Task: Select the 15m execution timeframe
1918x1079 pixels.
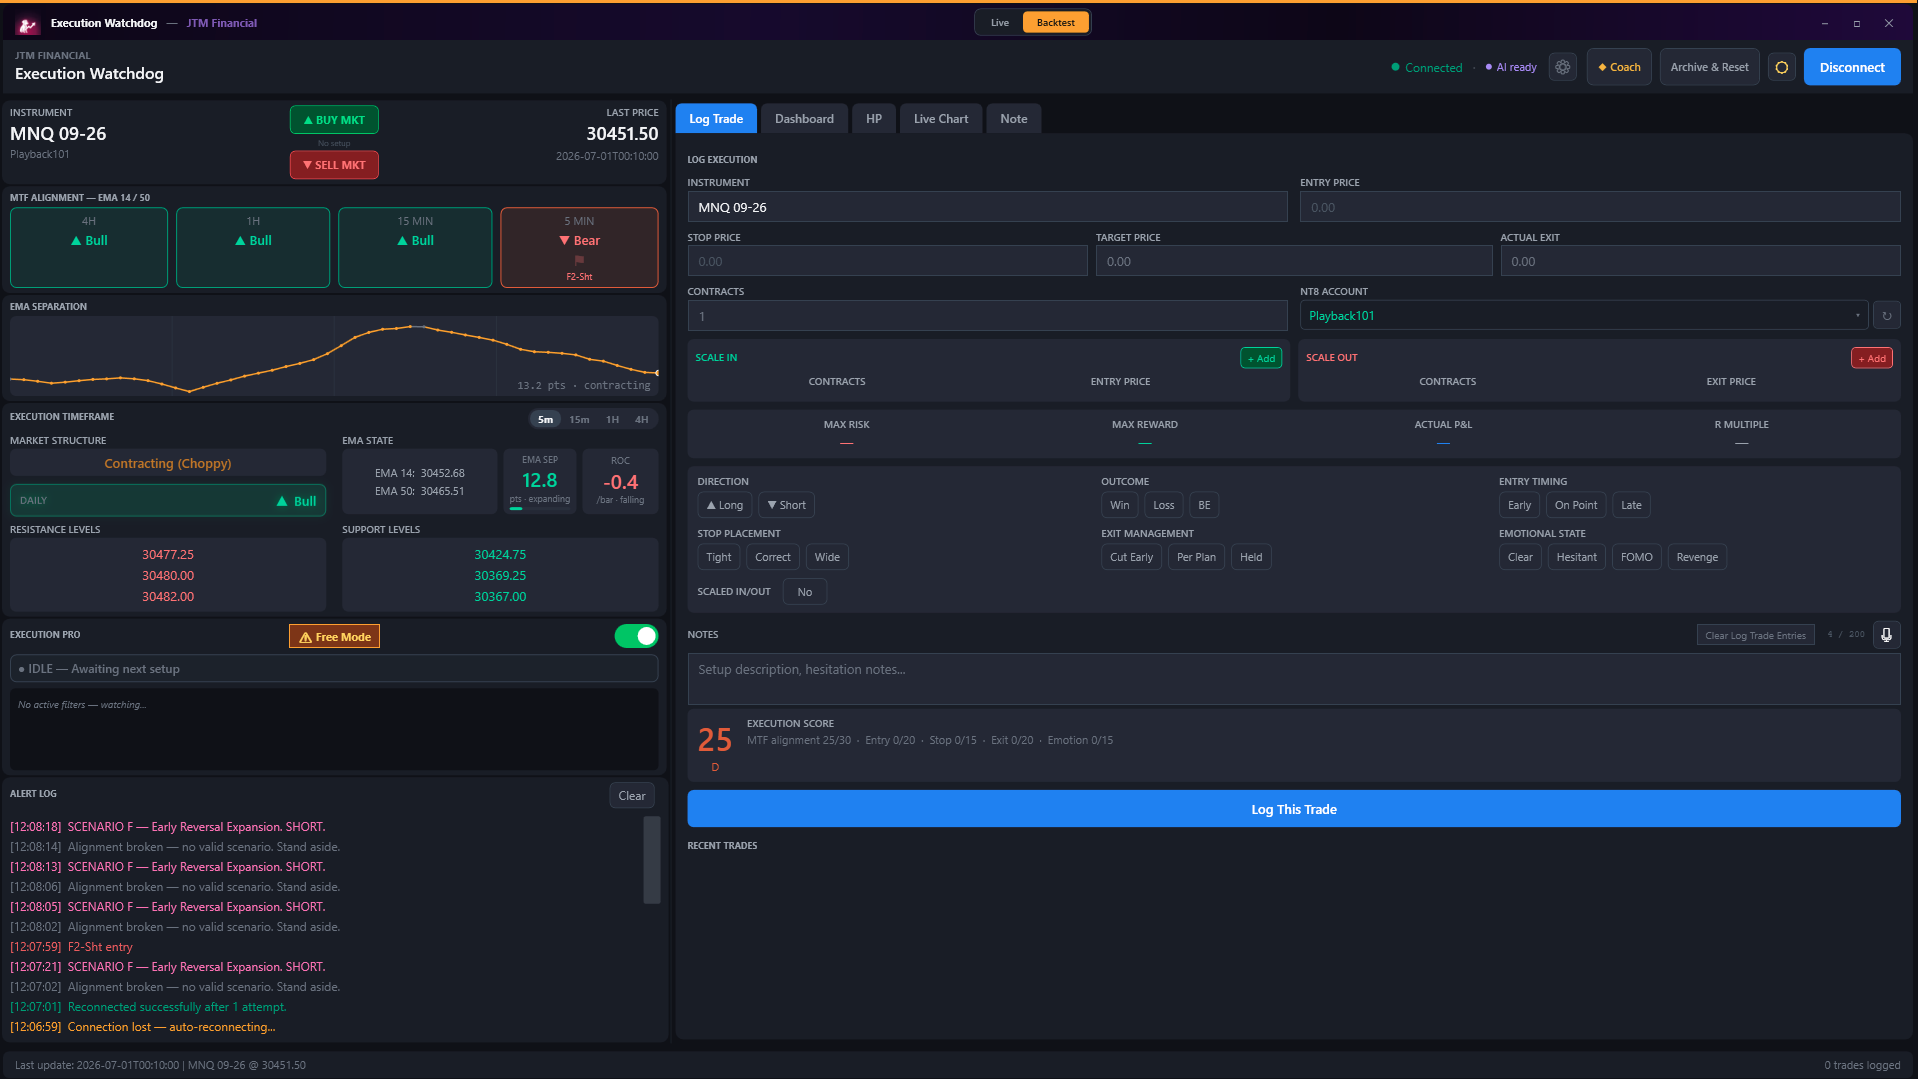Action: 579,420
